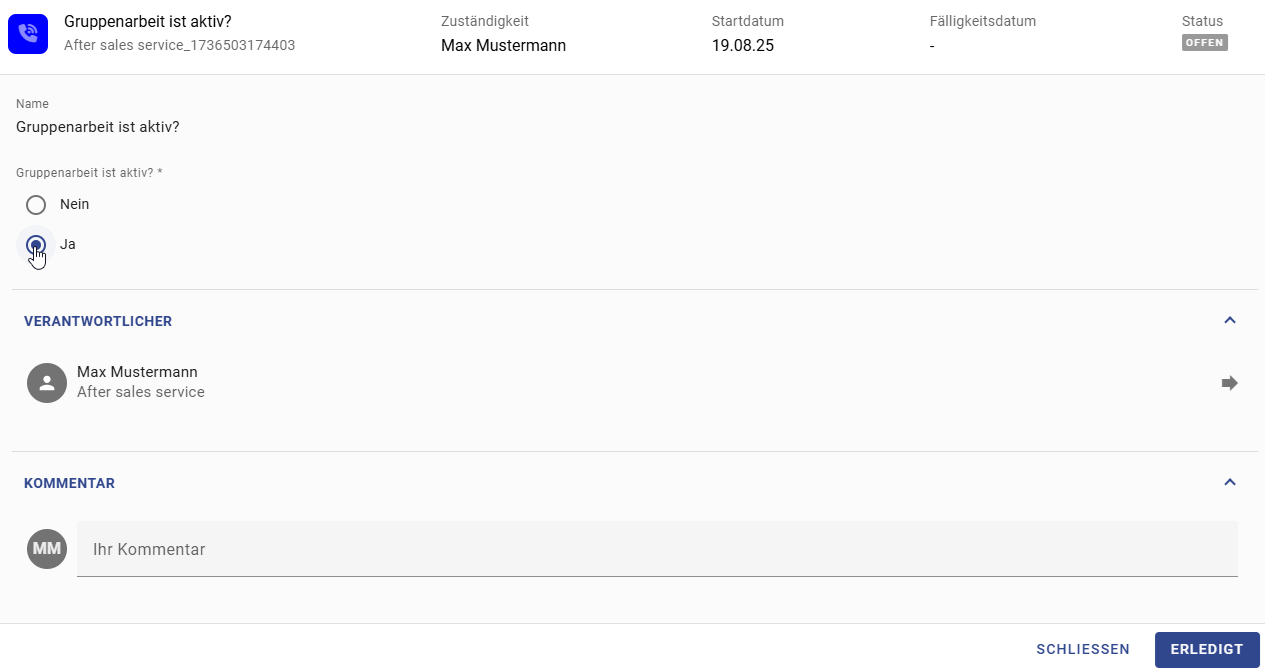Click the MM avatar next to comment field
Viewport: 1265px width, 671px height.
tap(46, 548)
